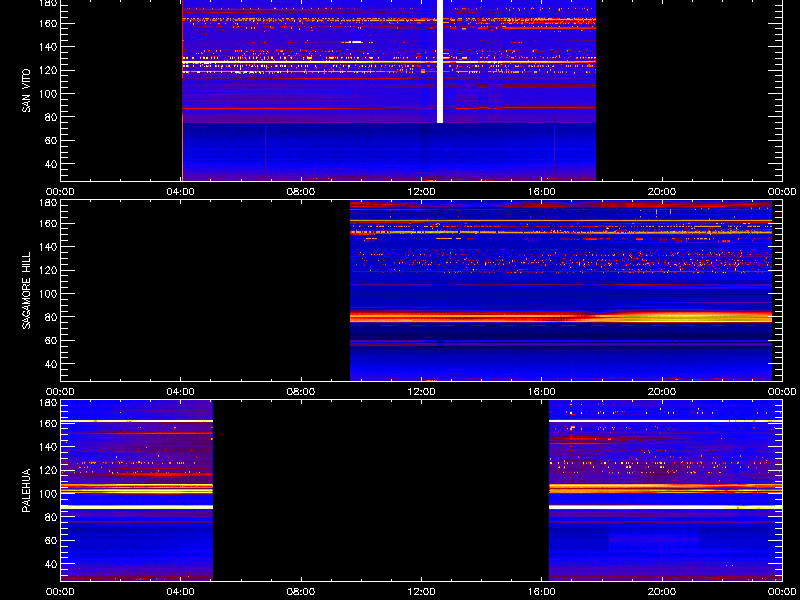Click the 160 frequency tick on Sagamore Hill axis
This screenshot has height=600, width=800.
[49, 223]
